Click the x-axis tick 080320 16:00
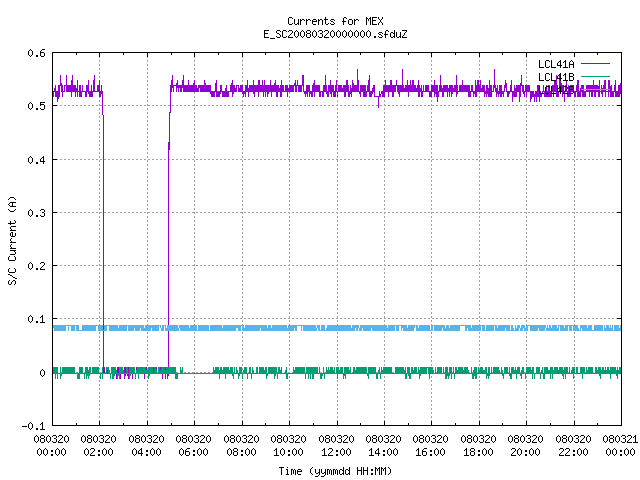The image size is (640, 480). (431, 445)
